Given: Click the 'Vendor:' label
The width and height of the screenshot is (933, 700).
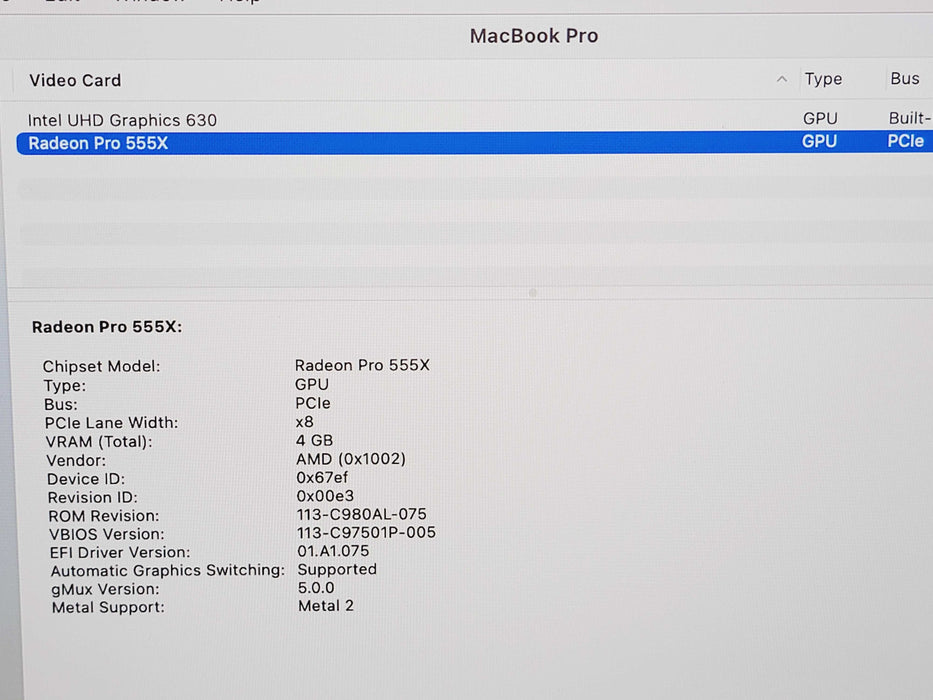Looking at the screenshot, I should coord(76,460).
